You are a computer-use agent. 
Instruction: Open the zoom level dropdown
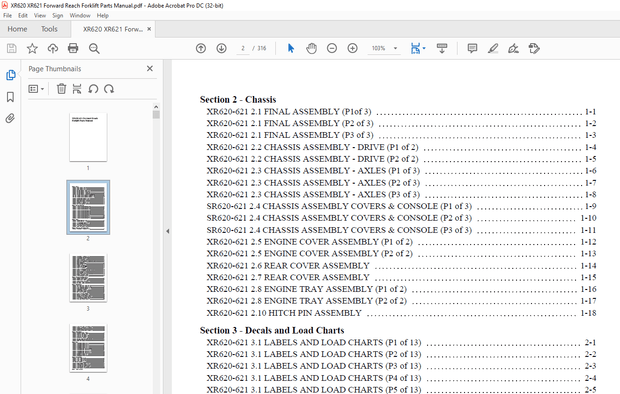pos(395,48)
